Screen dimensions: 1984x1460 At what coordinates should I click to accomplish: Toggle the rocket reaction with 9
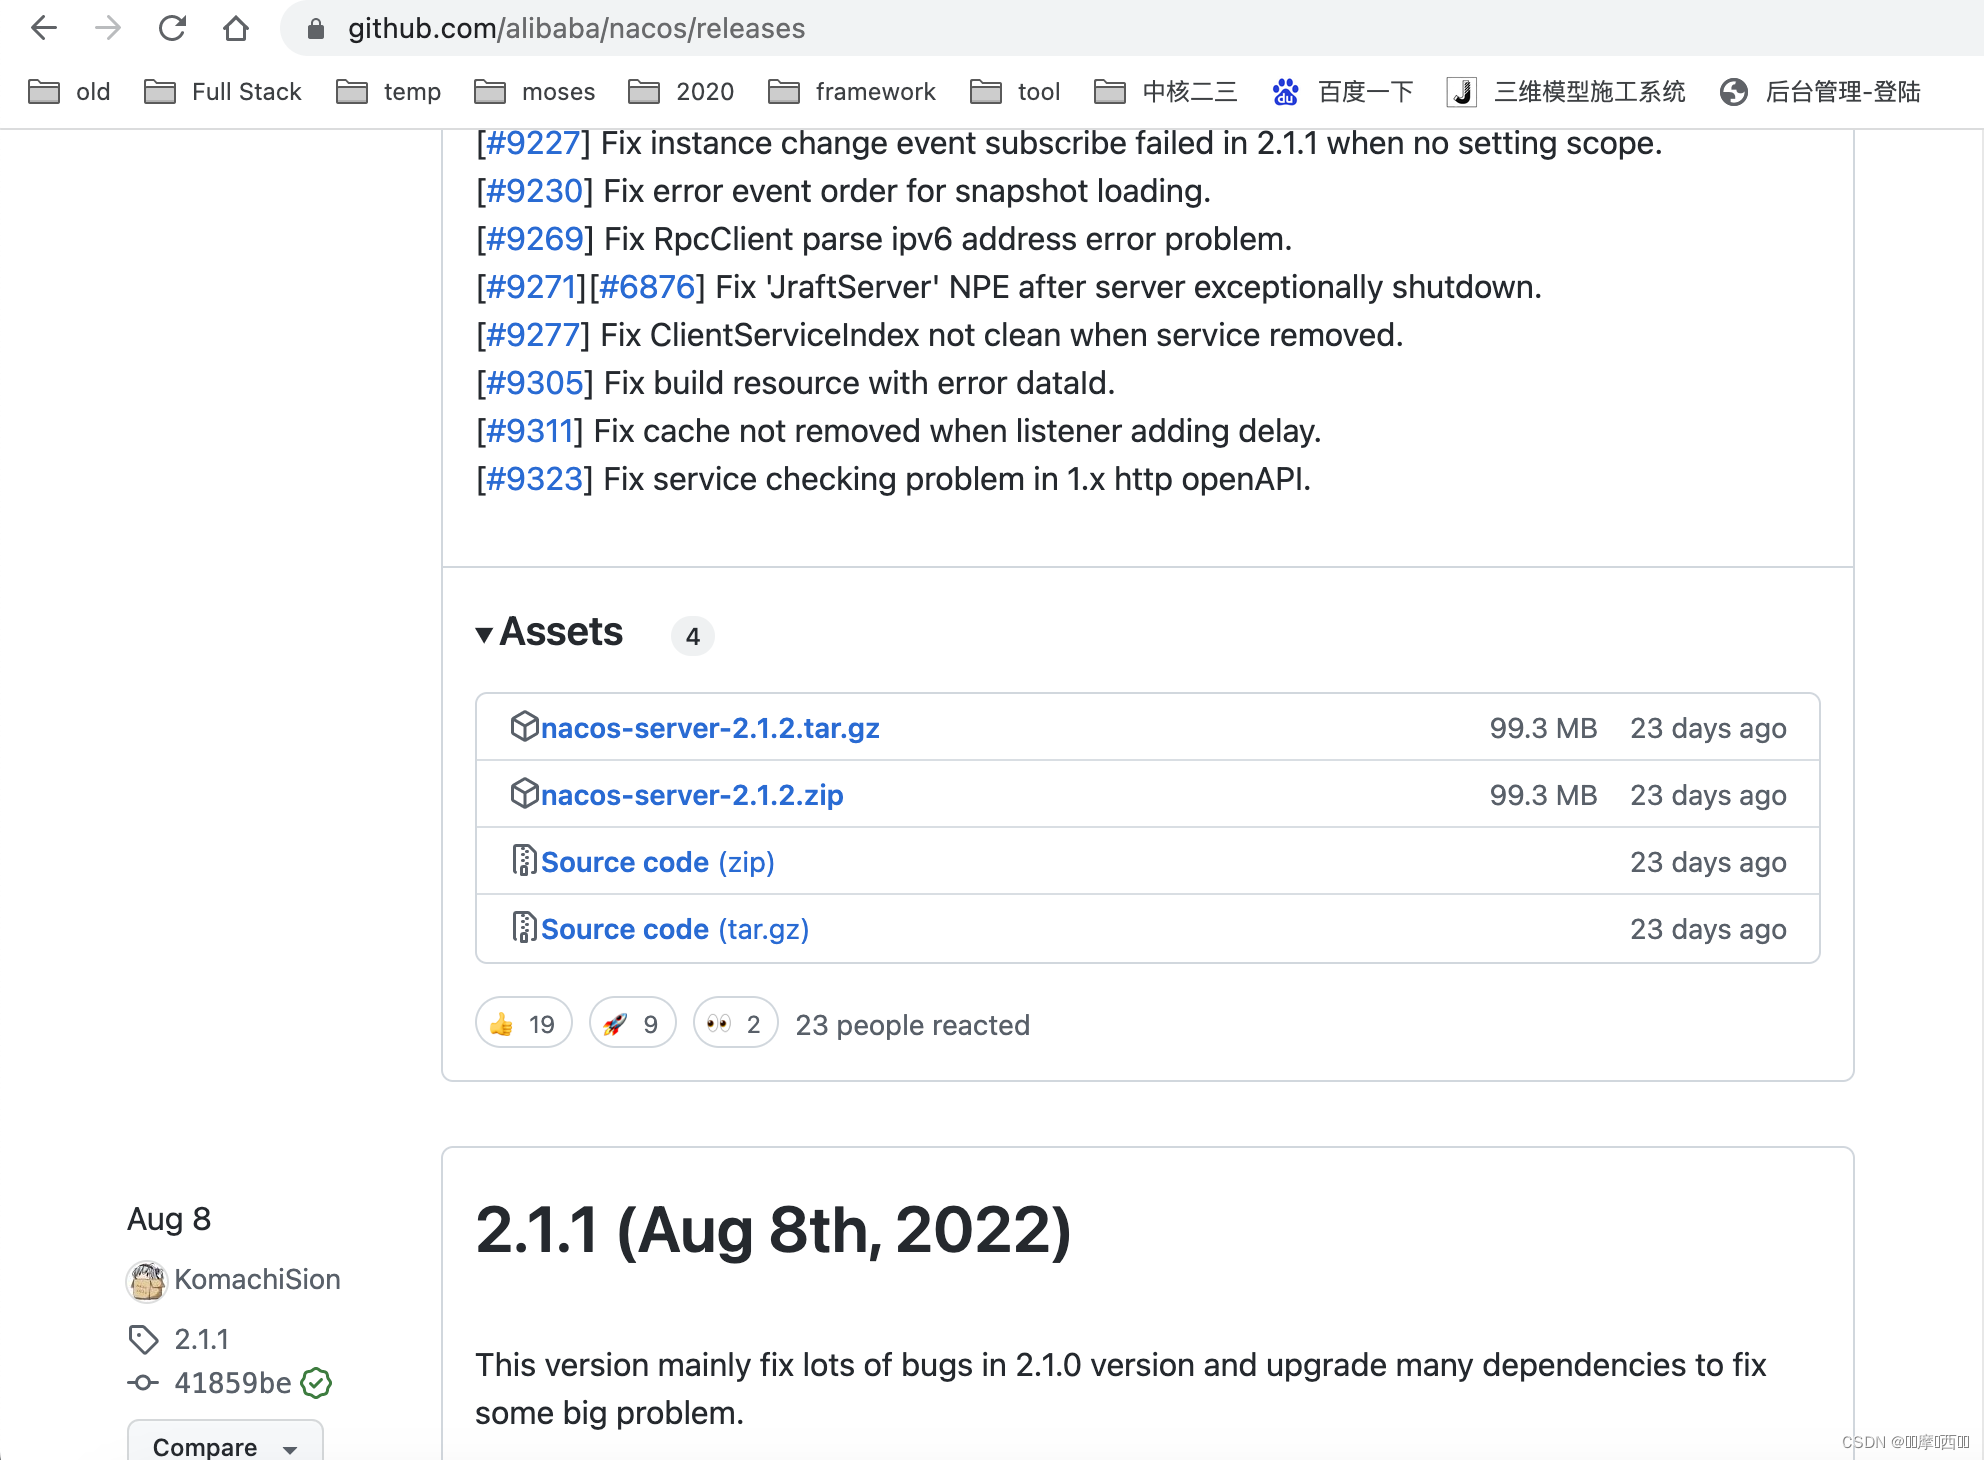[x=632, y=1023]
